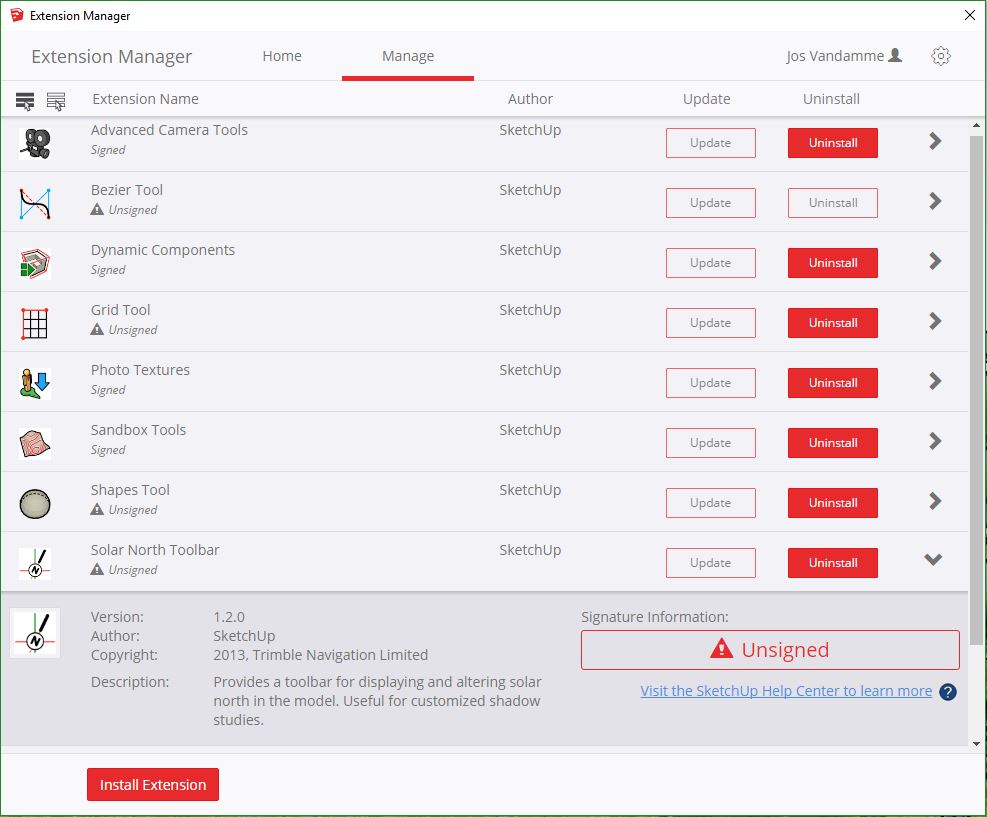Click the Sandbox Tools terrain icon
987x817 pixels.
[x=35, y=443]
